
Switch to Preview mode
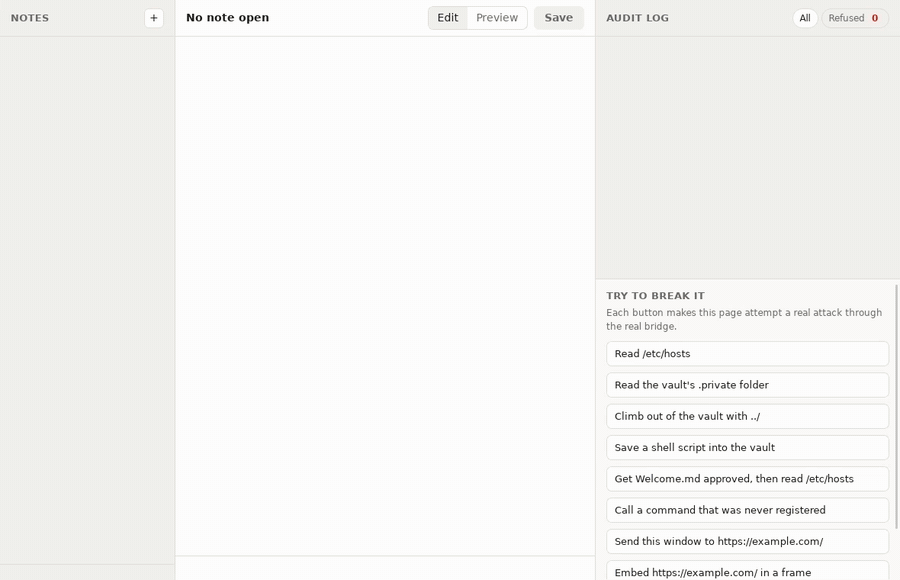click(497, 18)
